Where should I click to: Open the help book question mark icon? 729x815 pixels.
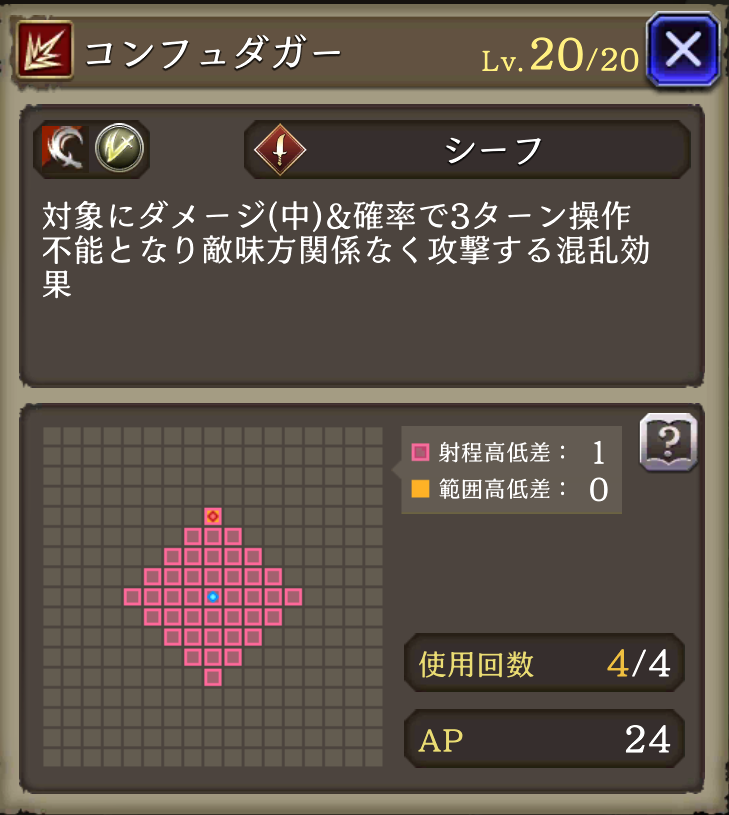(668, 442)
